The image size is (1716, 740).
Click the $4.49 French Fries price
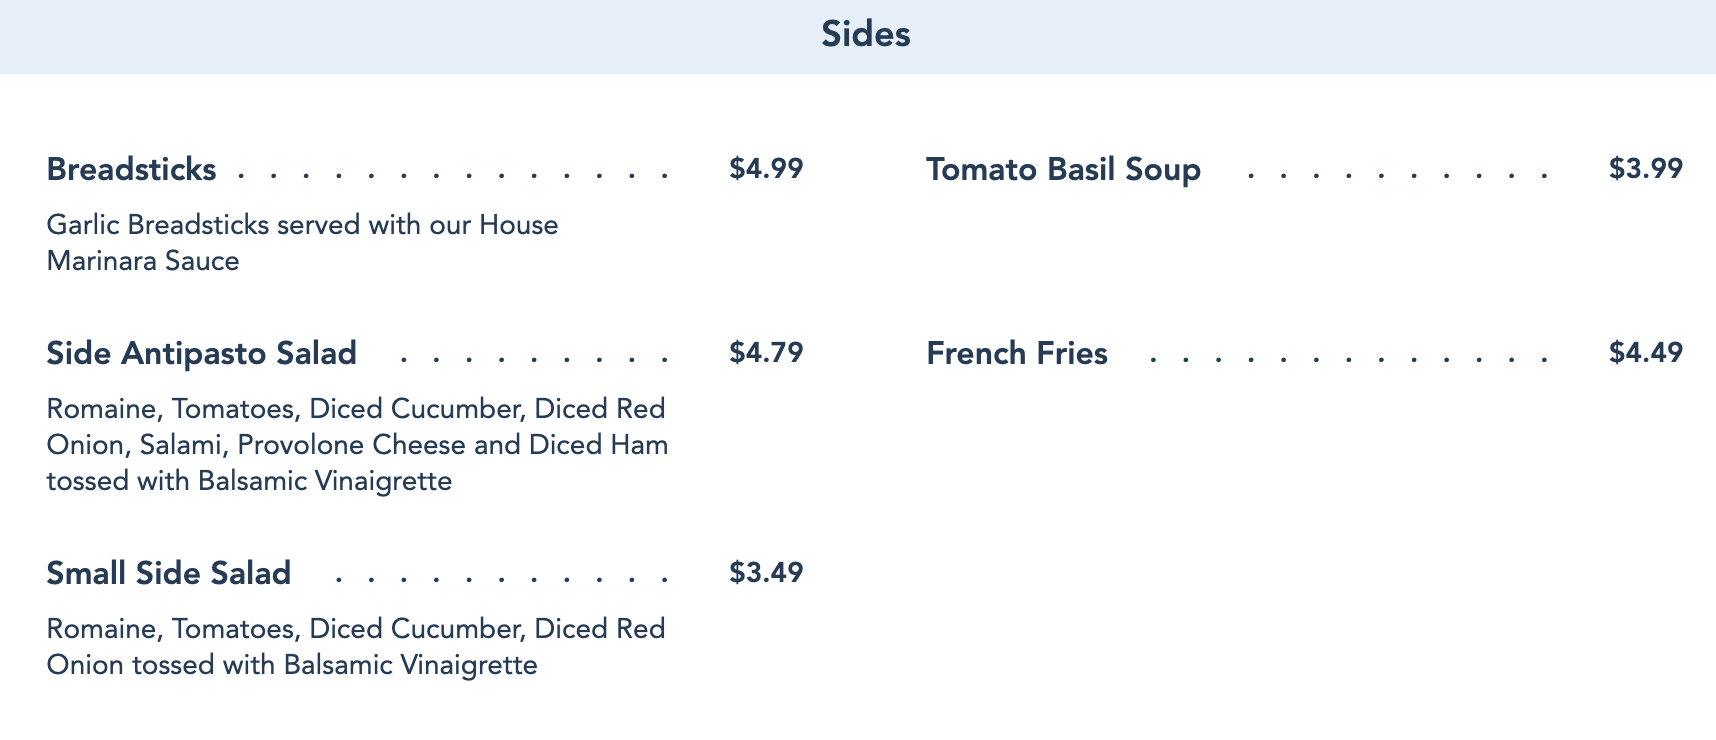(1645, 352)
